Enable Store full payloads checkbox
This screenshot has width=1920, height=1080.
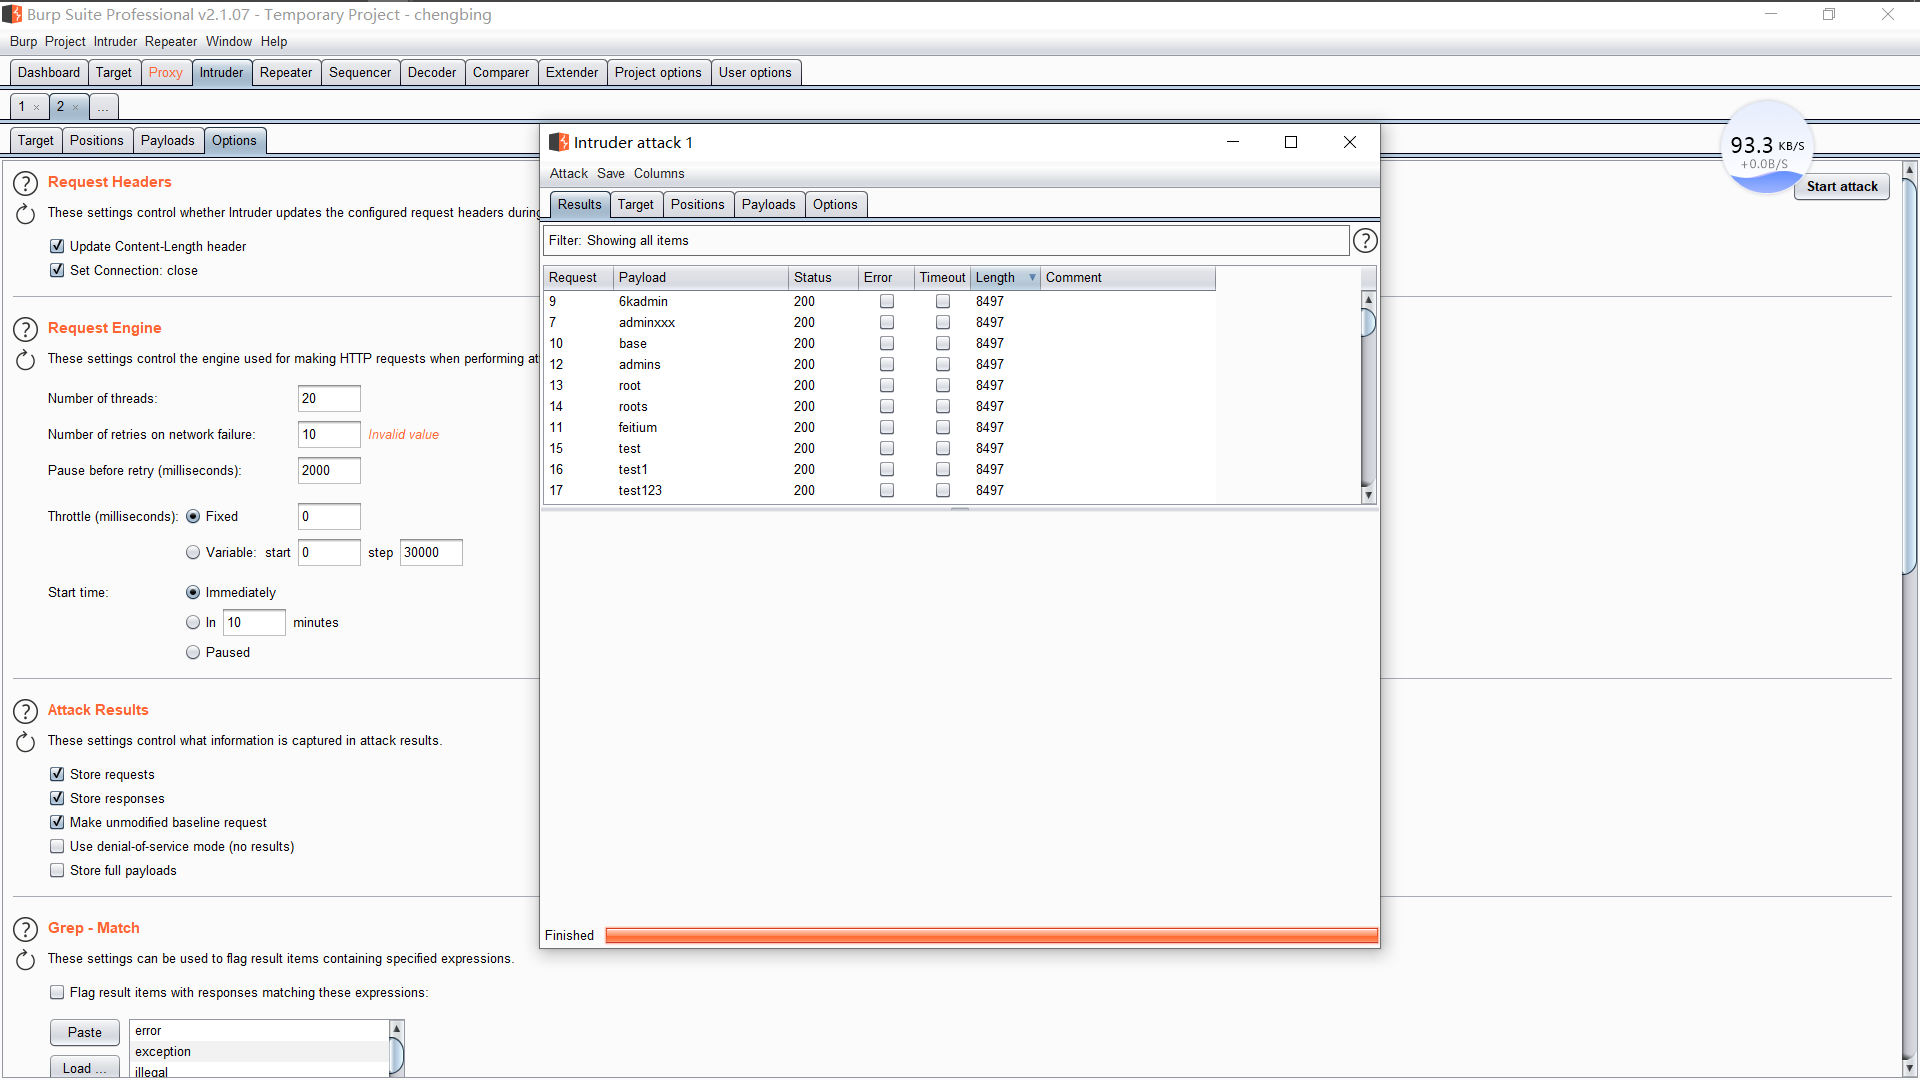(57, 871)
